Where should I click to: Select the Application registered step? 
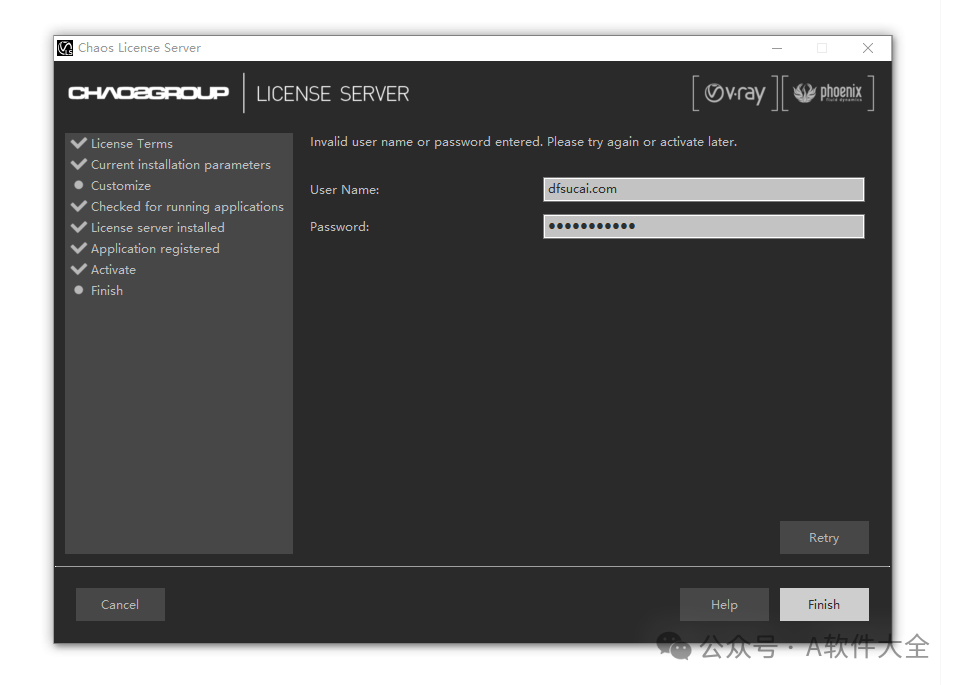155,249
